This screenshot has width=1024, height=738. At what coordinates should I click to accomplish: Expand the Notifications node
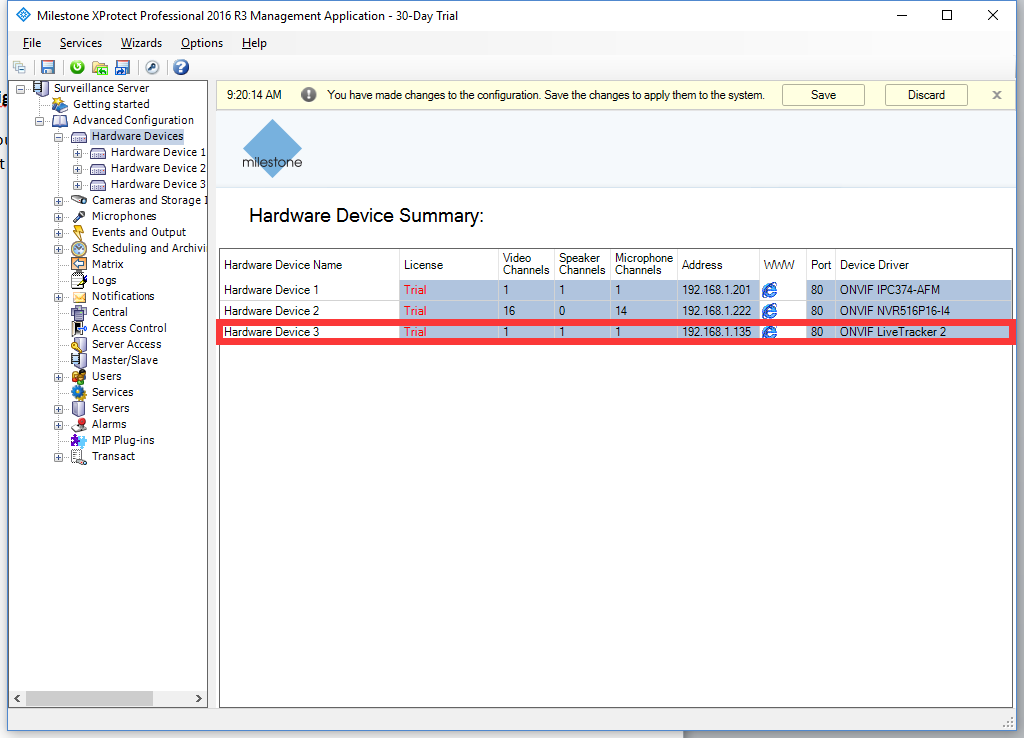(x=59, y=297)
